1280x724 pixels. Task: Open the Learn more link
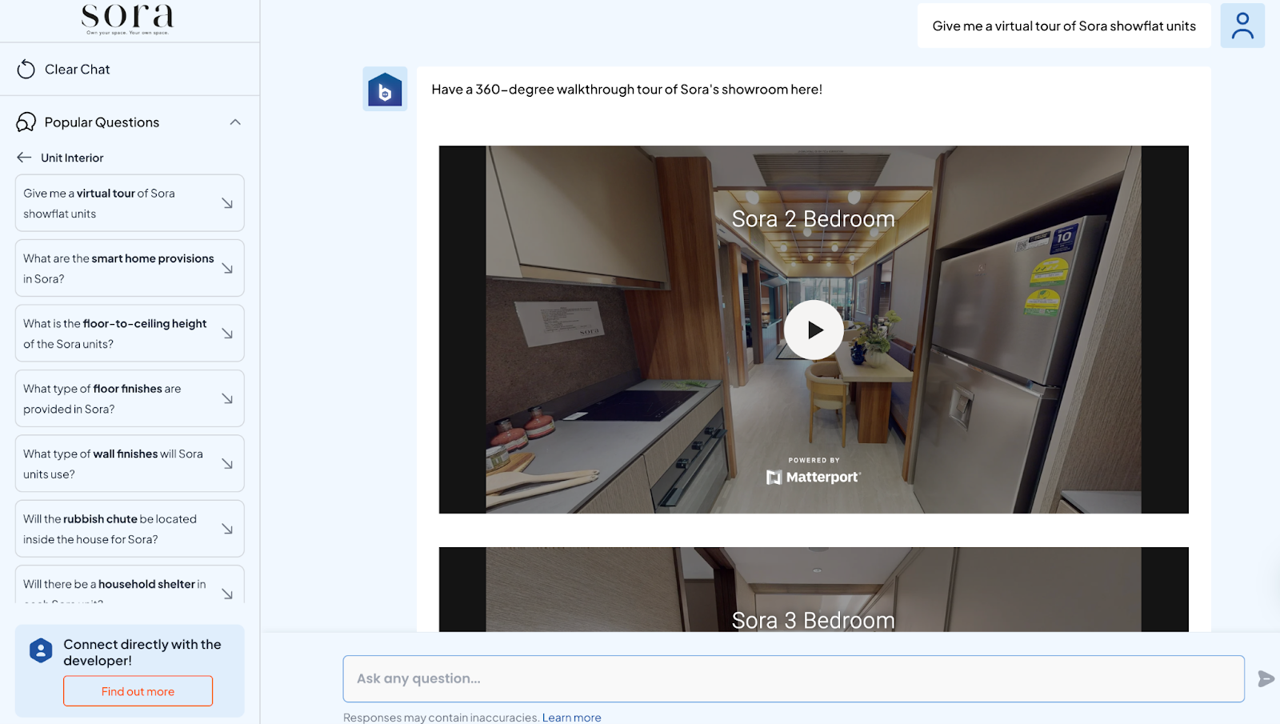coord(571,717)
